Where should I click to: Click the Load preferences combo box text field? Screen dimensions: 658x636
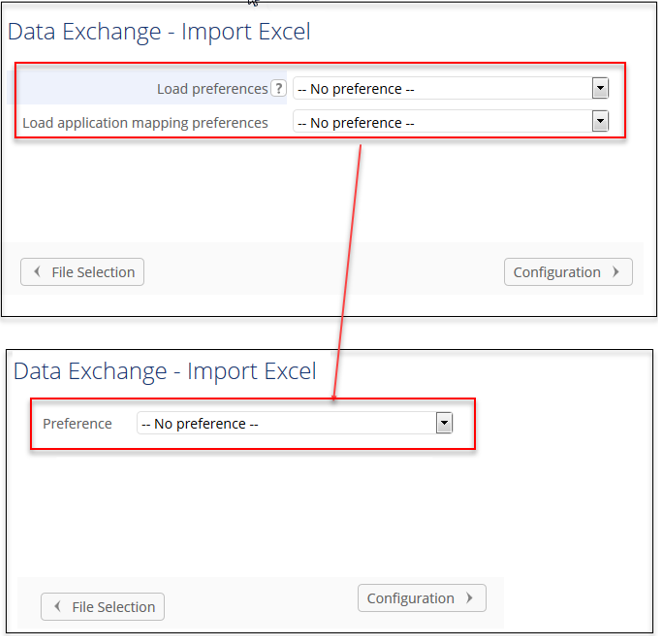pyautogui.click(x=440, y=89)
